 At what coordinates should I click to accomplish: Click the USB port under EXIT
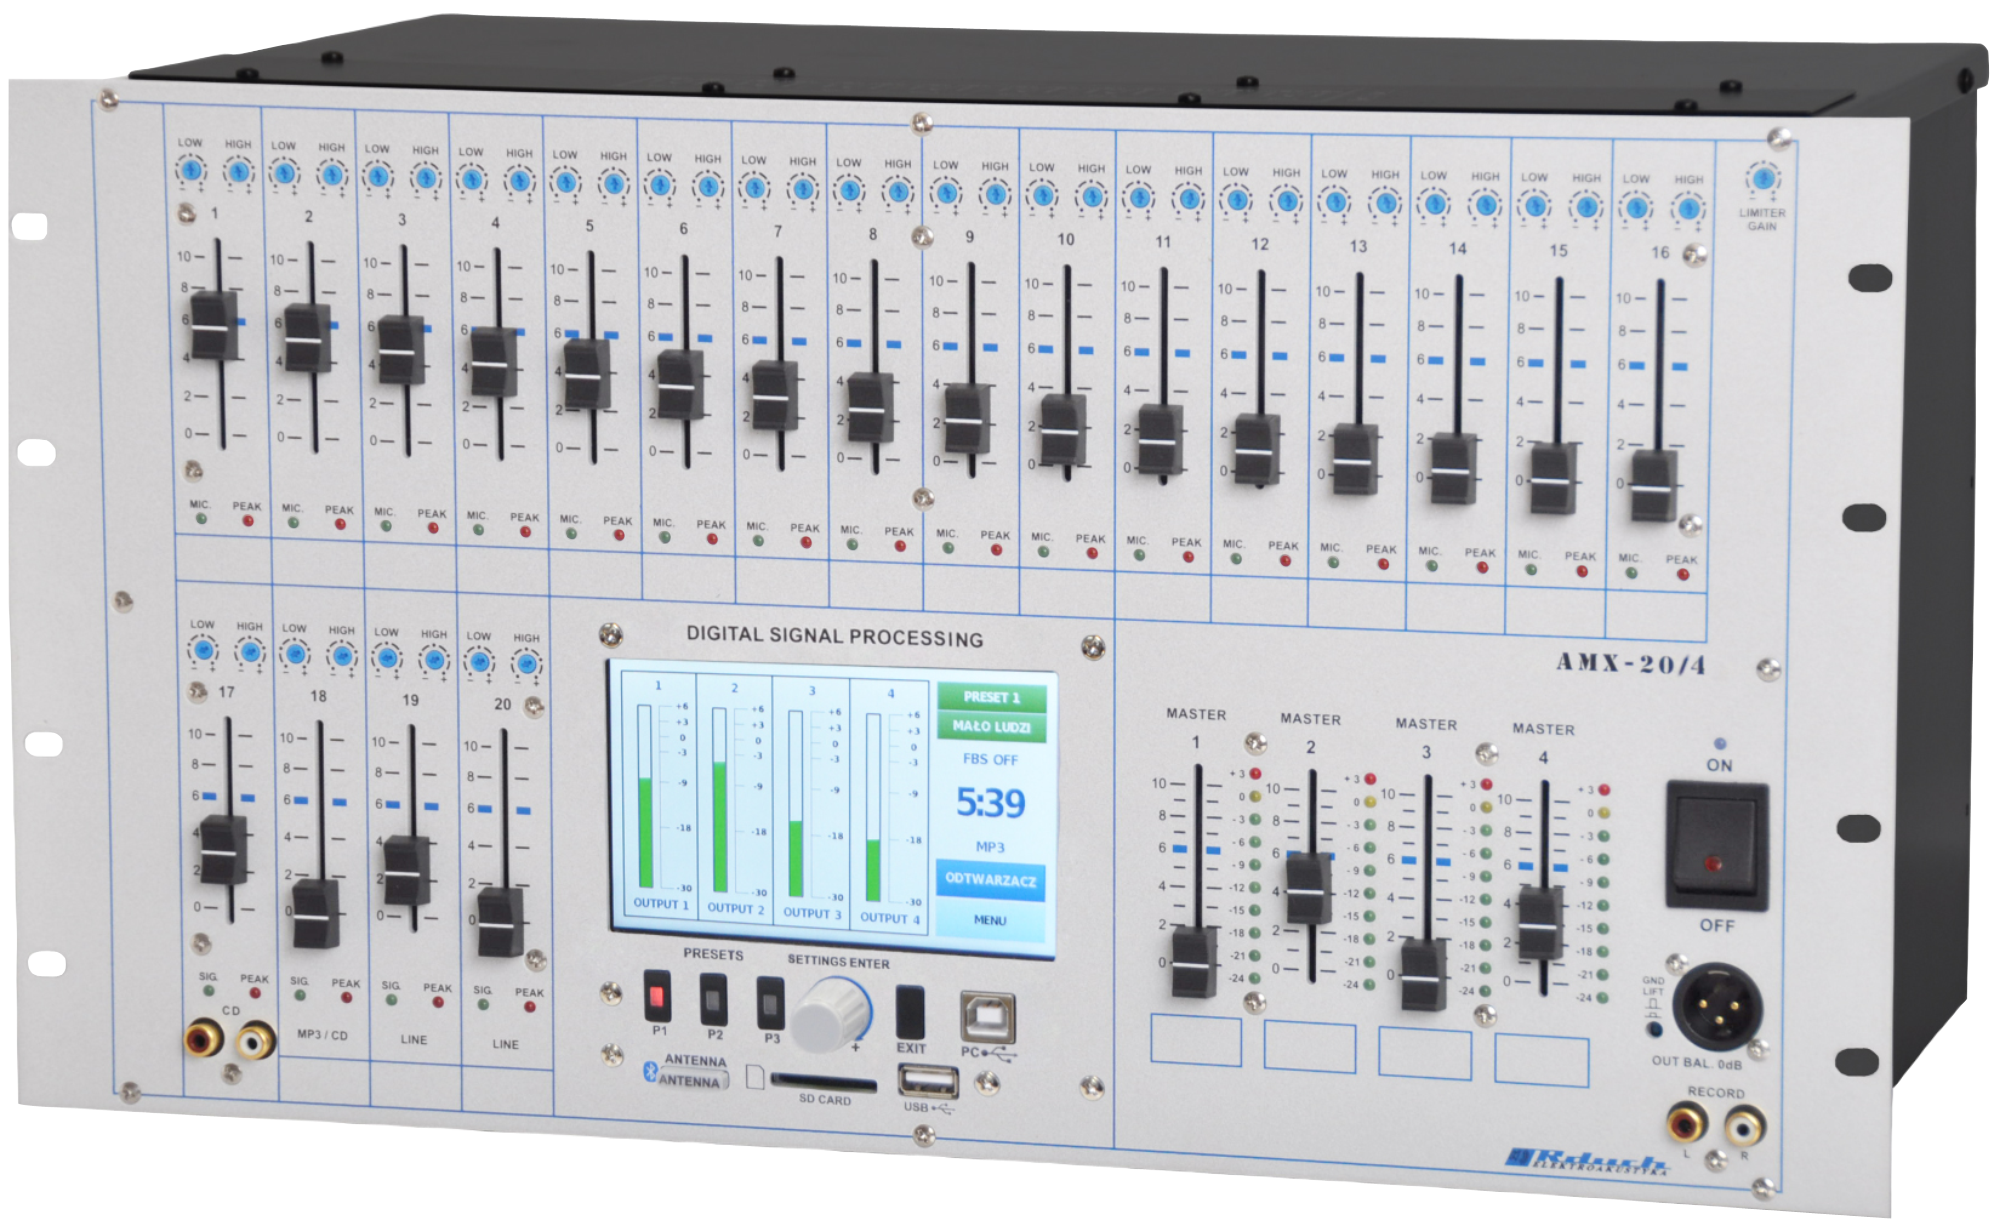tap(927, 1081)
